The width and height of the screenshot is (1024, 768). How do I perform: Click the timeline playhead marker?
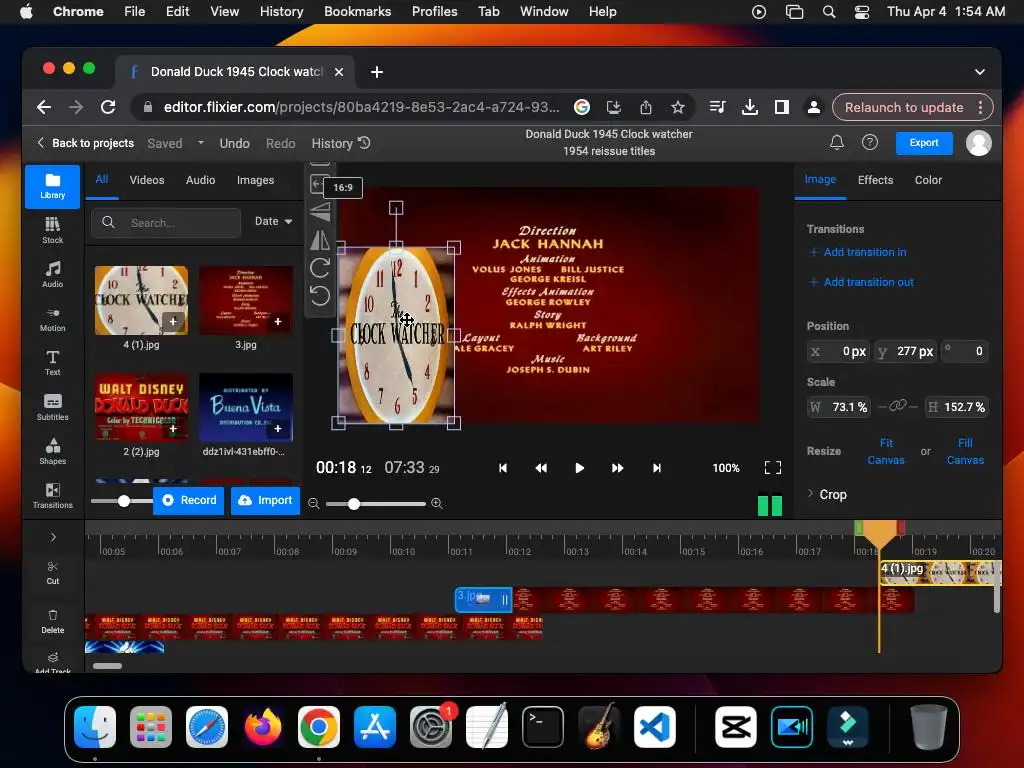pos(879,534)
